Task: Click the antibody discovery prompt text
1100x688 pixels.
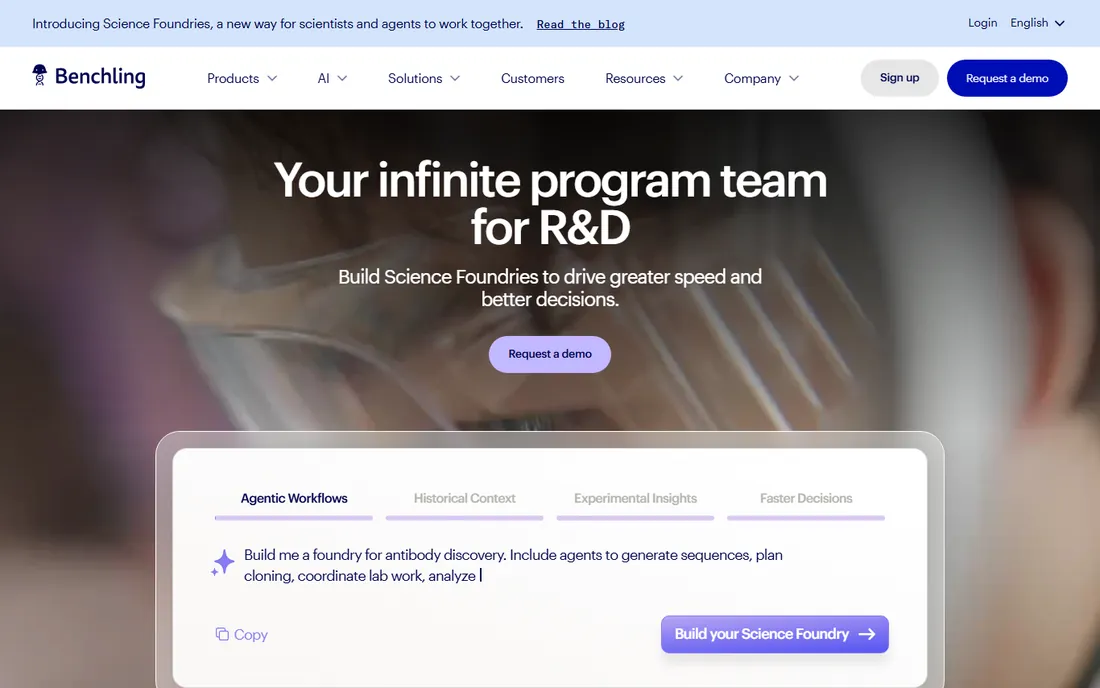Action: (514, 565)
